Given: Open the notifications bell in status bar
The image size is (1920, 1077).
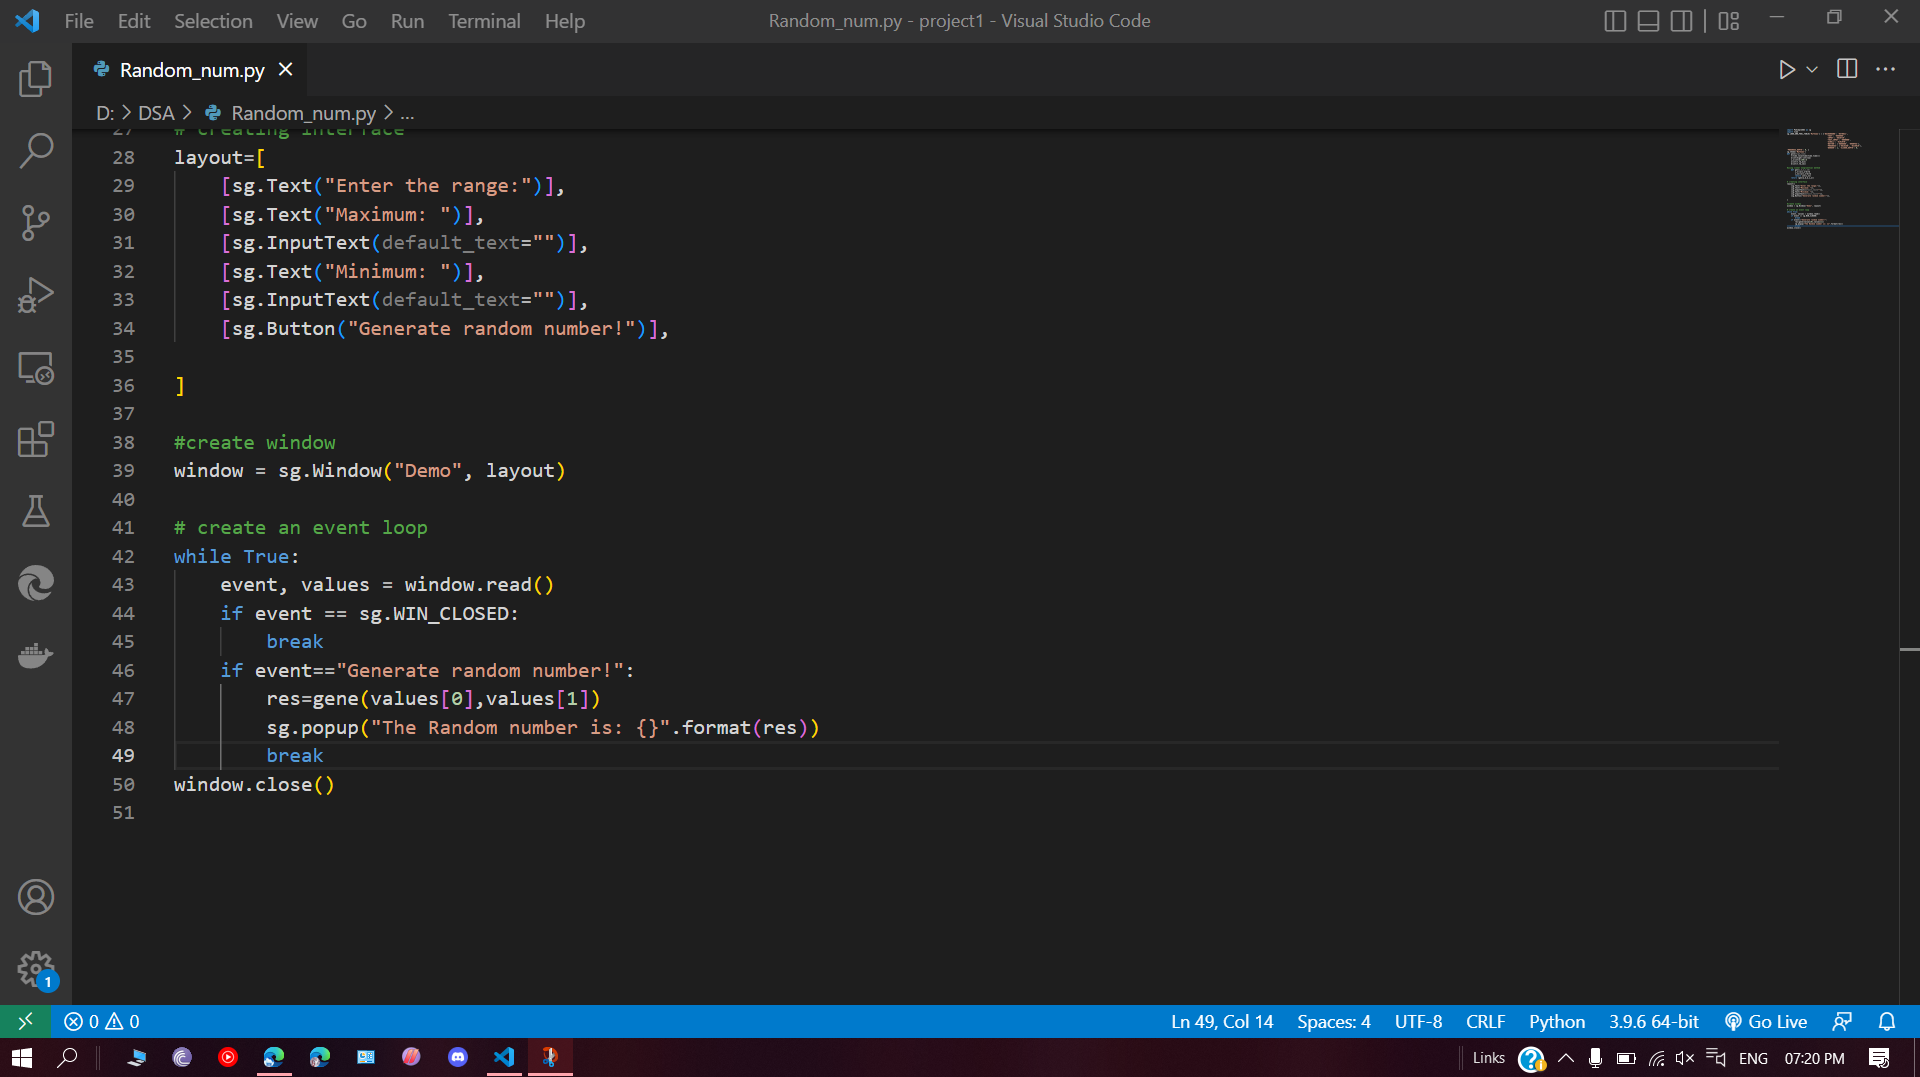Looking at the screenshot, I should coord(1887,1021).
